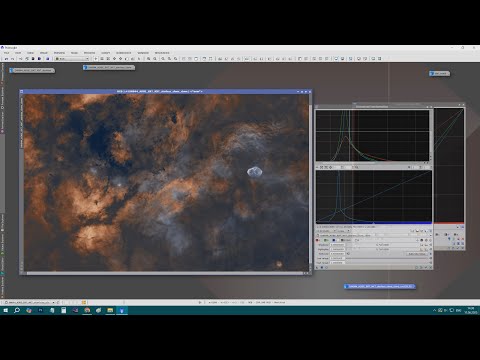Click the New Instance triangle in HistogramTransformation
The image size is (480, 360).
coord(317,267)
